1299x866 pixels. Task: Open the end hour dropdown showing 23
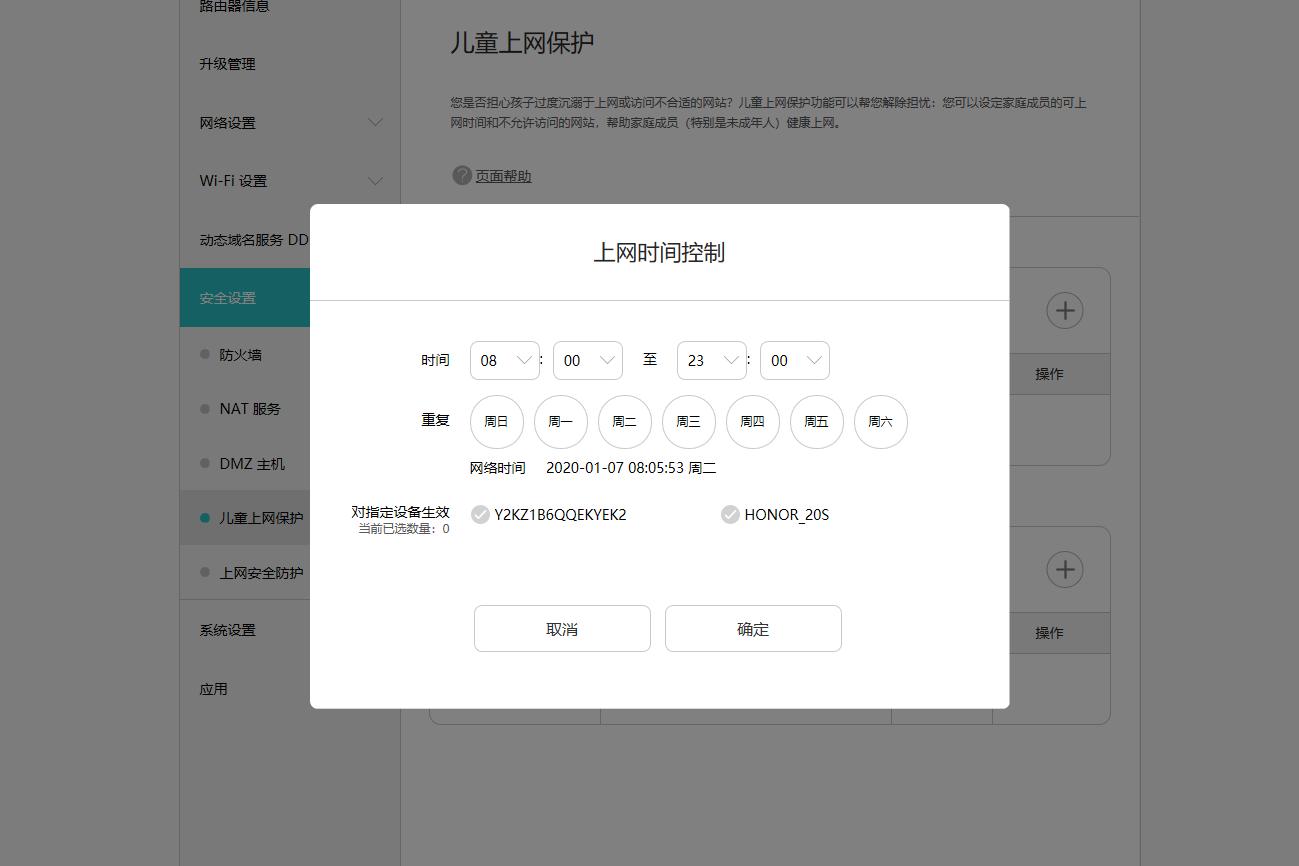(x=711, y=360)
